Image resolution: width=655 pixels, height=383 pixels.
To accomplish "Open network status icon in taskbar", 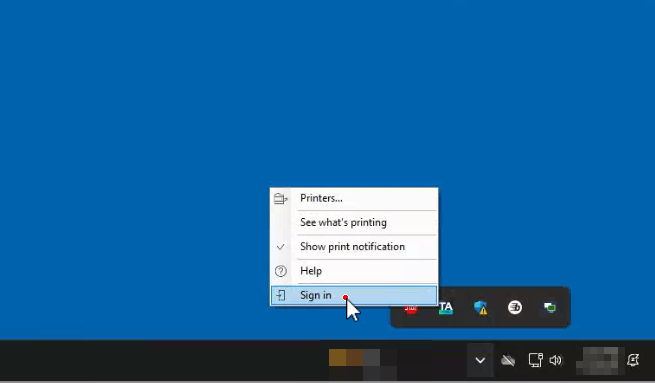I will [536, 360].
